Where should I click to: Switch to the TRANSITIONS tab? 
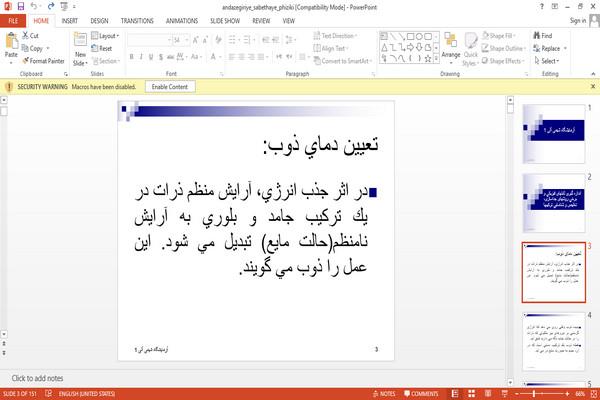coord(137,21)
